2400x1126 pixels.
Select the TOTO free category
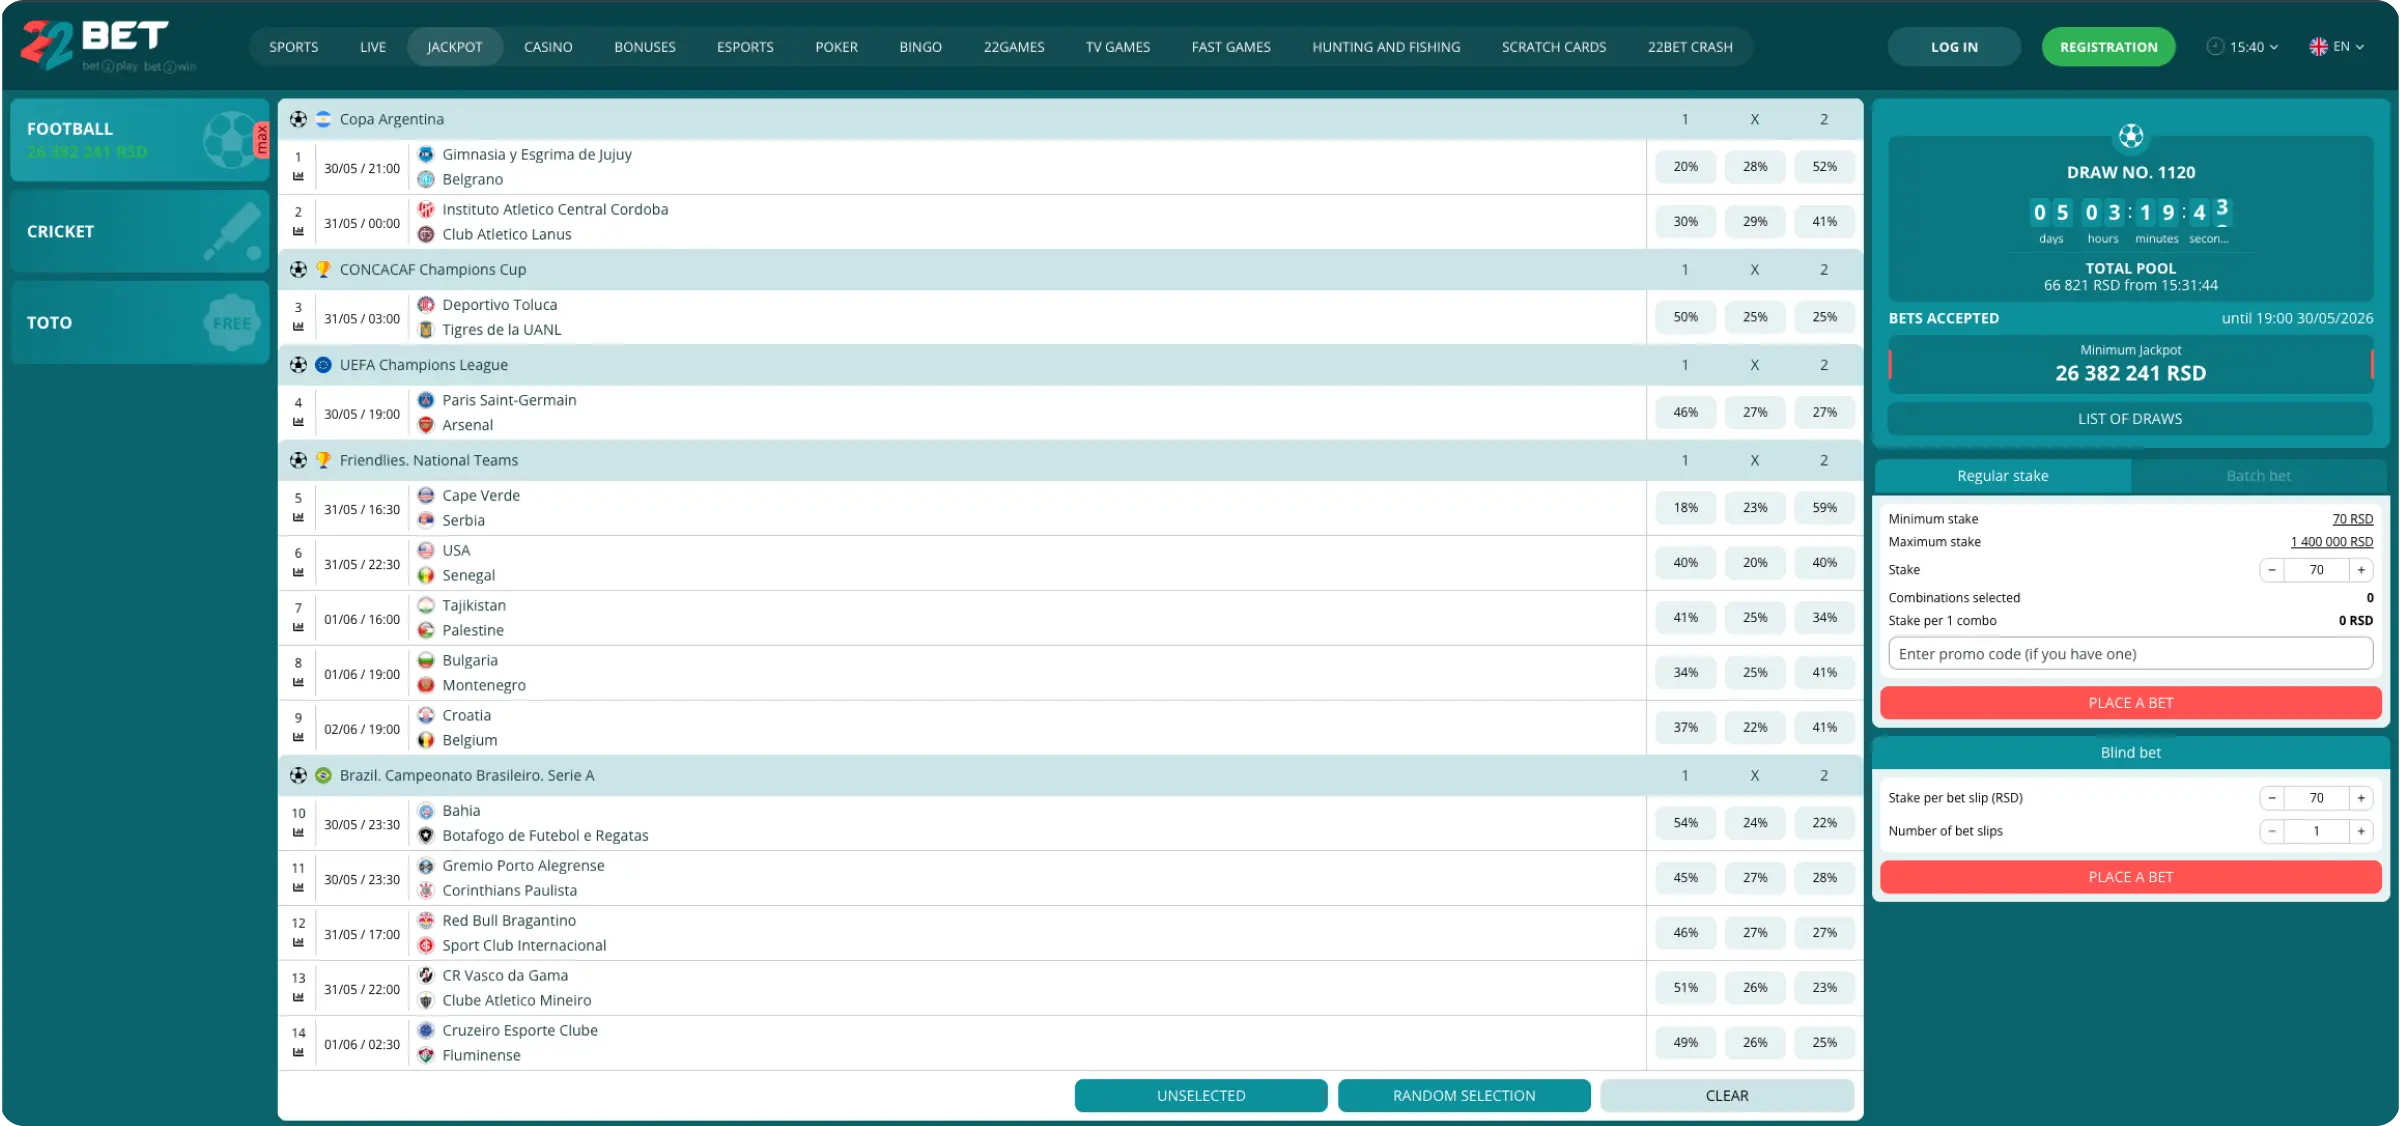point(140,323)
